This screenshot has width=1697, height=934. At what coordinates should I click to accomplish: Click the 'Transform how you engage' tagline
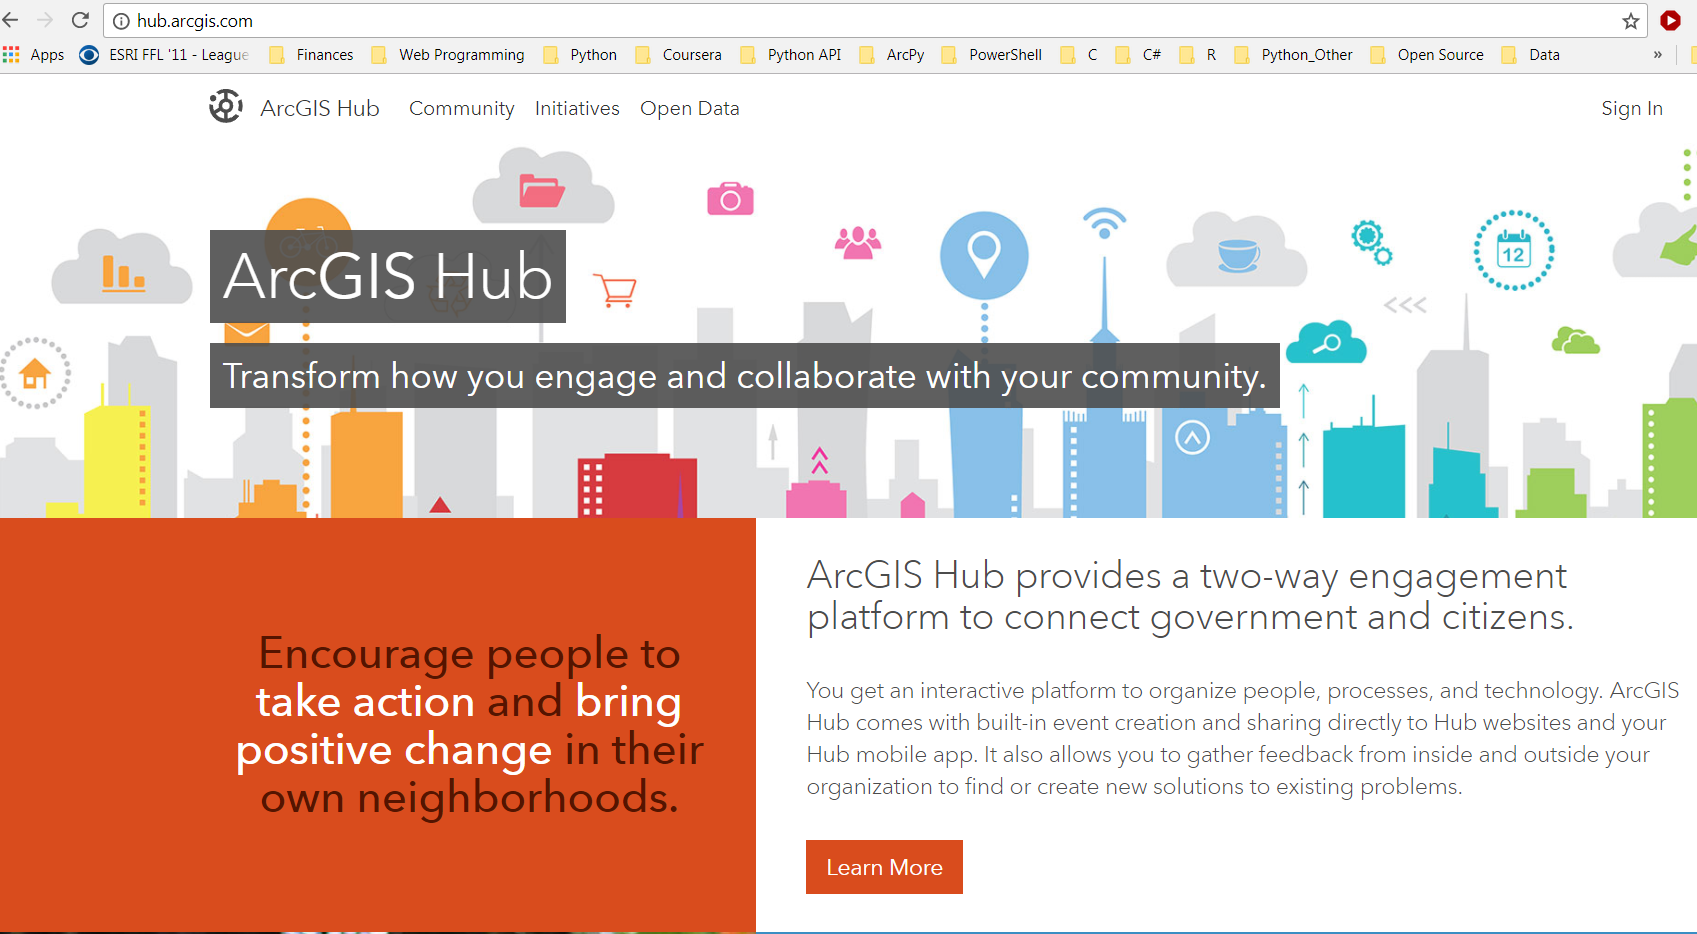[744, 376]
